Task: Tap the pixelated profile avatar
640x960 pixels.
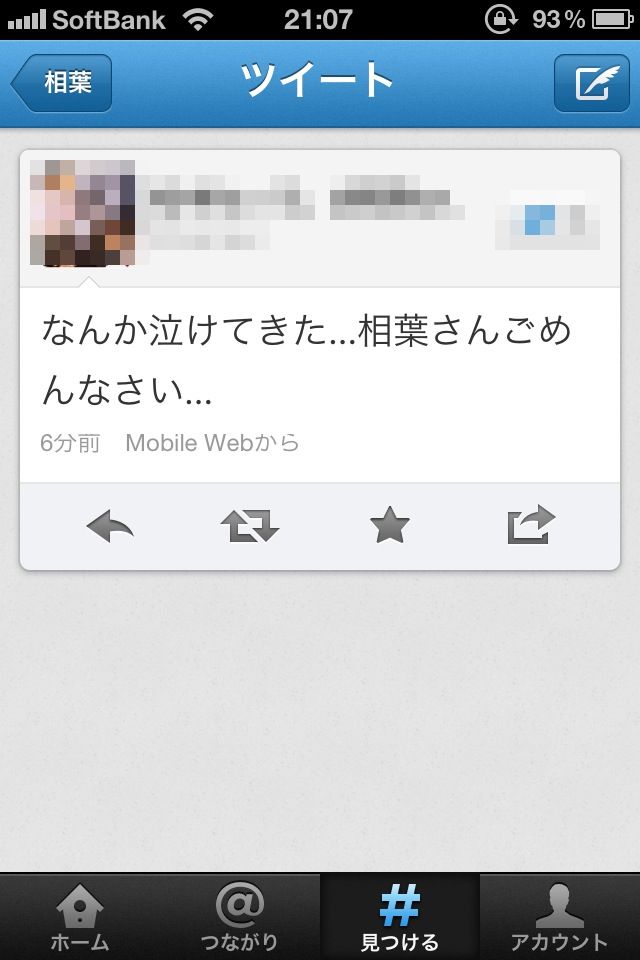Action: (x=82, y=213)
